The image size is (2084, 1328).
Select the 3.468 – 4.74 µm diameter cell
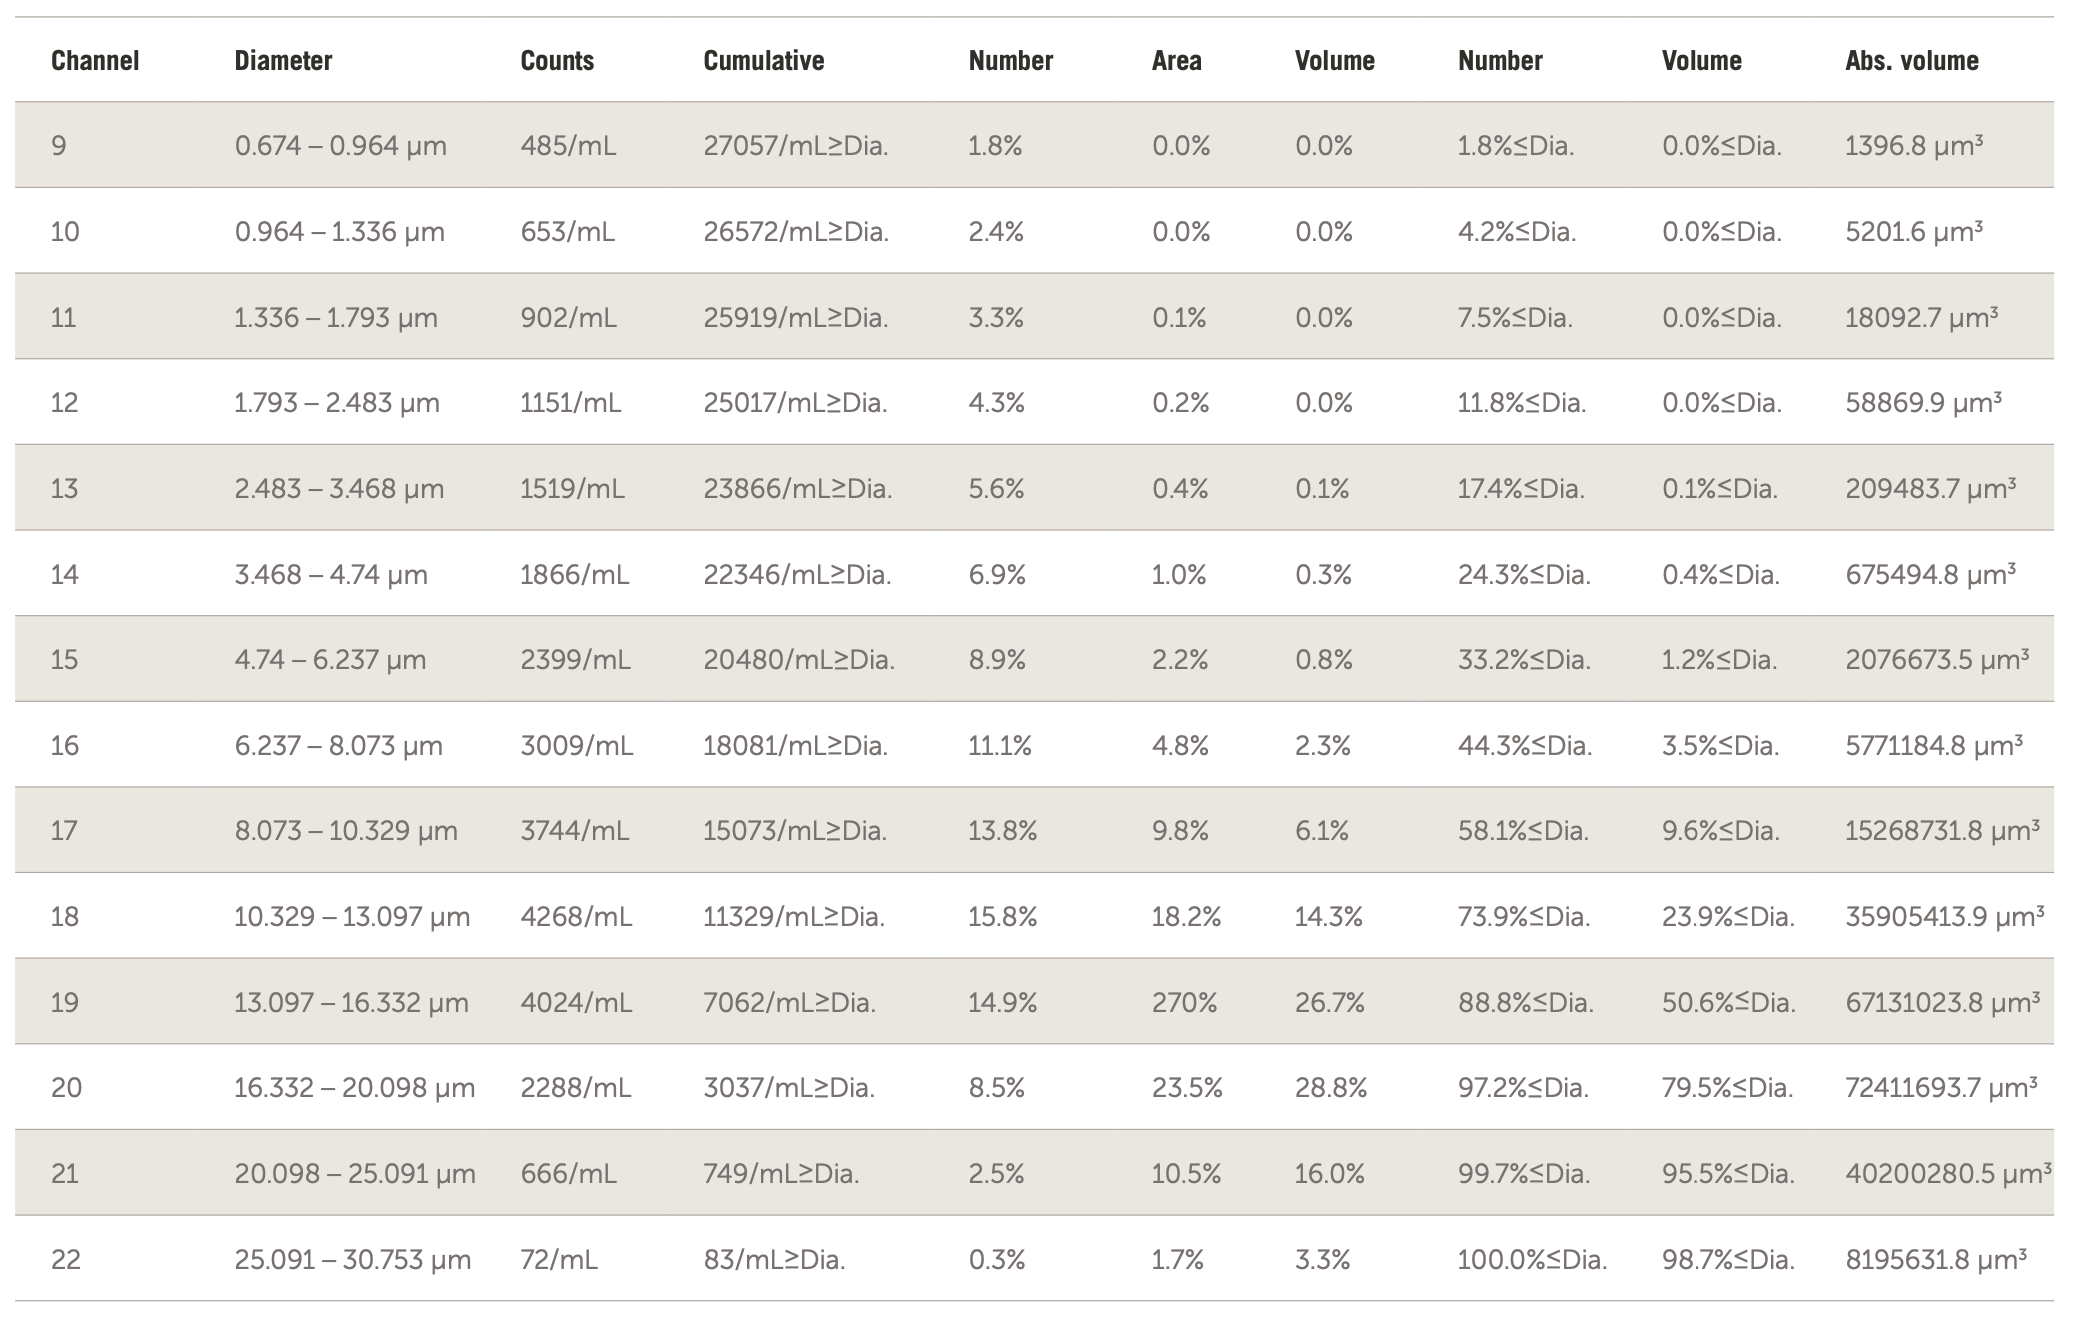pos(331,575)
